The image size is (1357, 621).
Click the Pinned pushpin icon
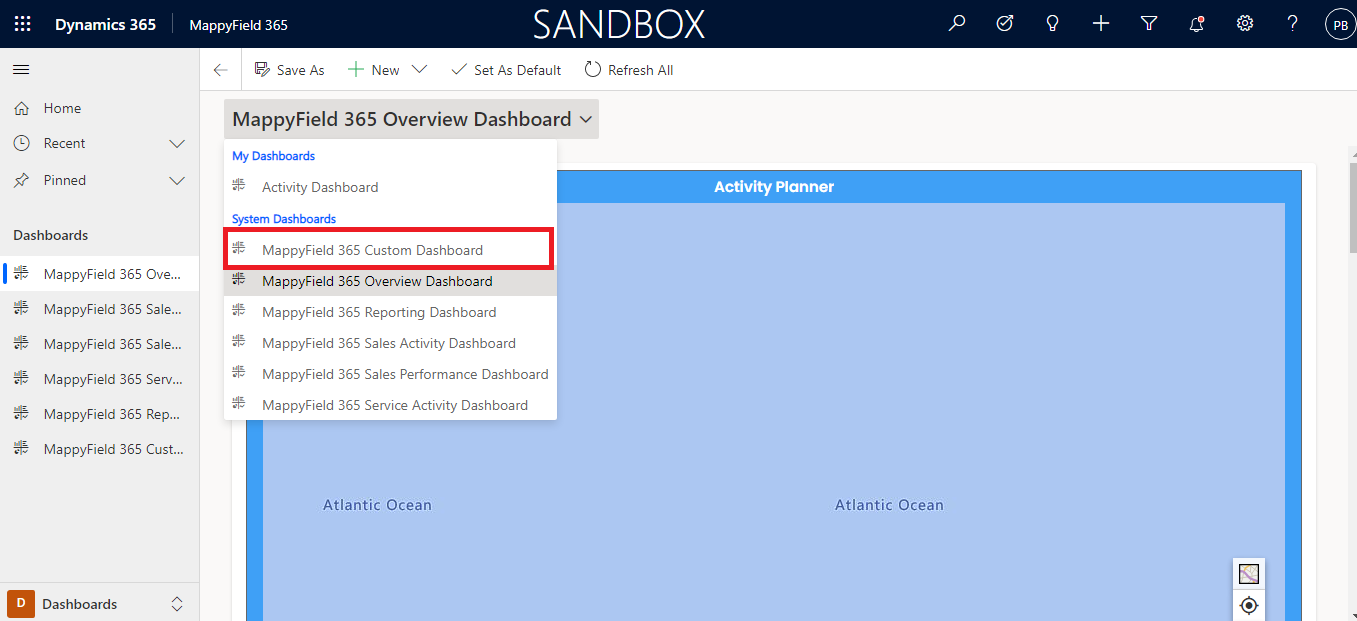pos(21,180)
